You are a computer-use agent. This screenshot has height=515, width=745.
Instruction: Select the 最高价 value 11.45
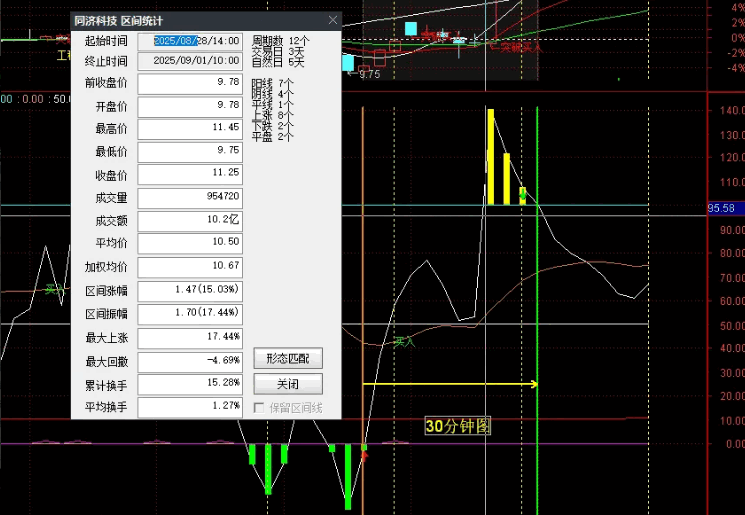tap(190, 129)
